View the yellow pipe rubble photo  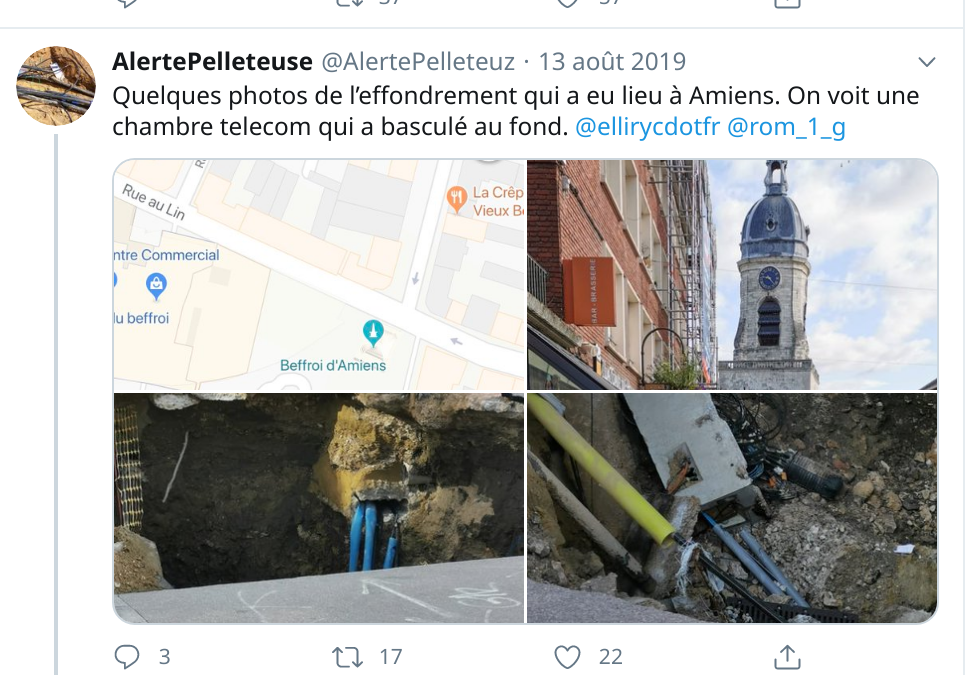click(x=732, y=508)
